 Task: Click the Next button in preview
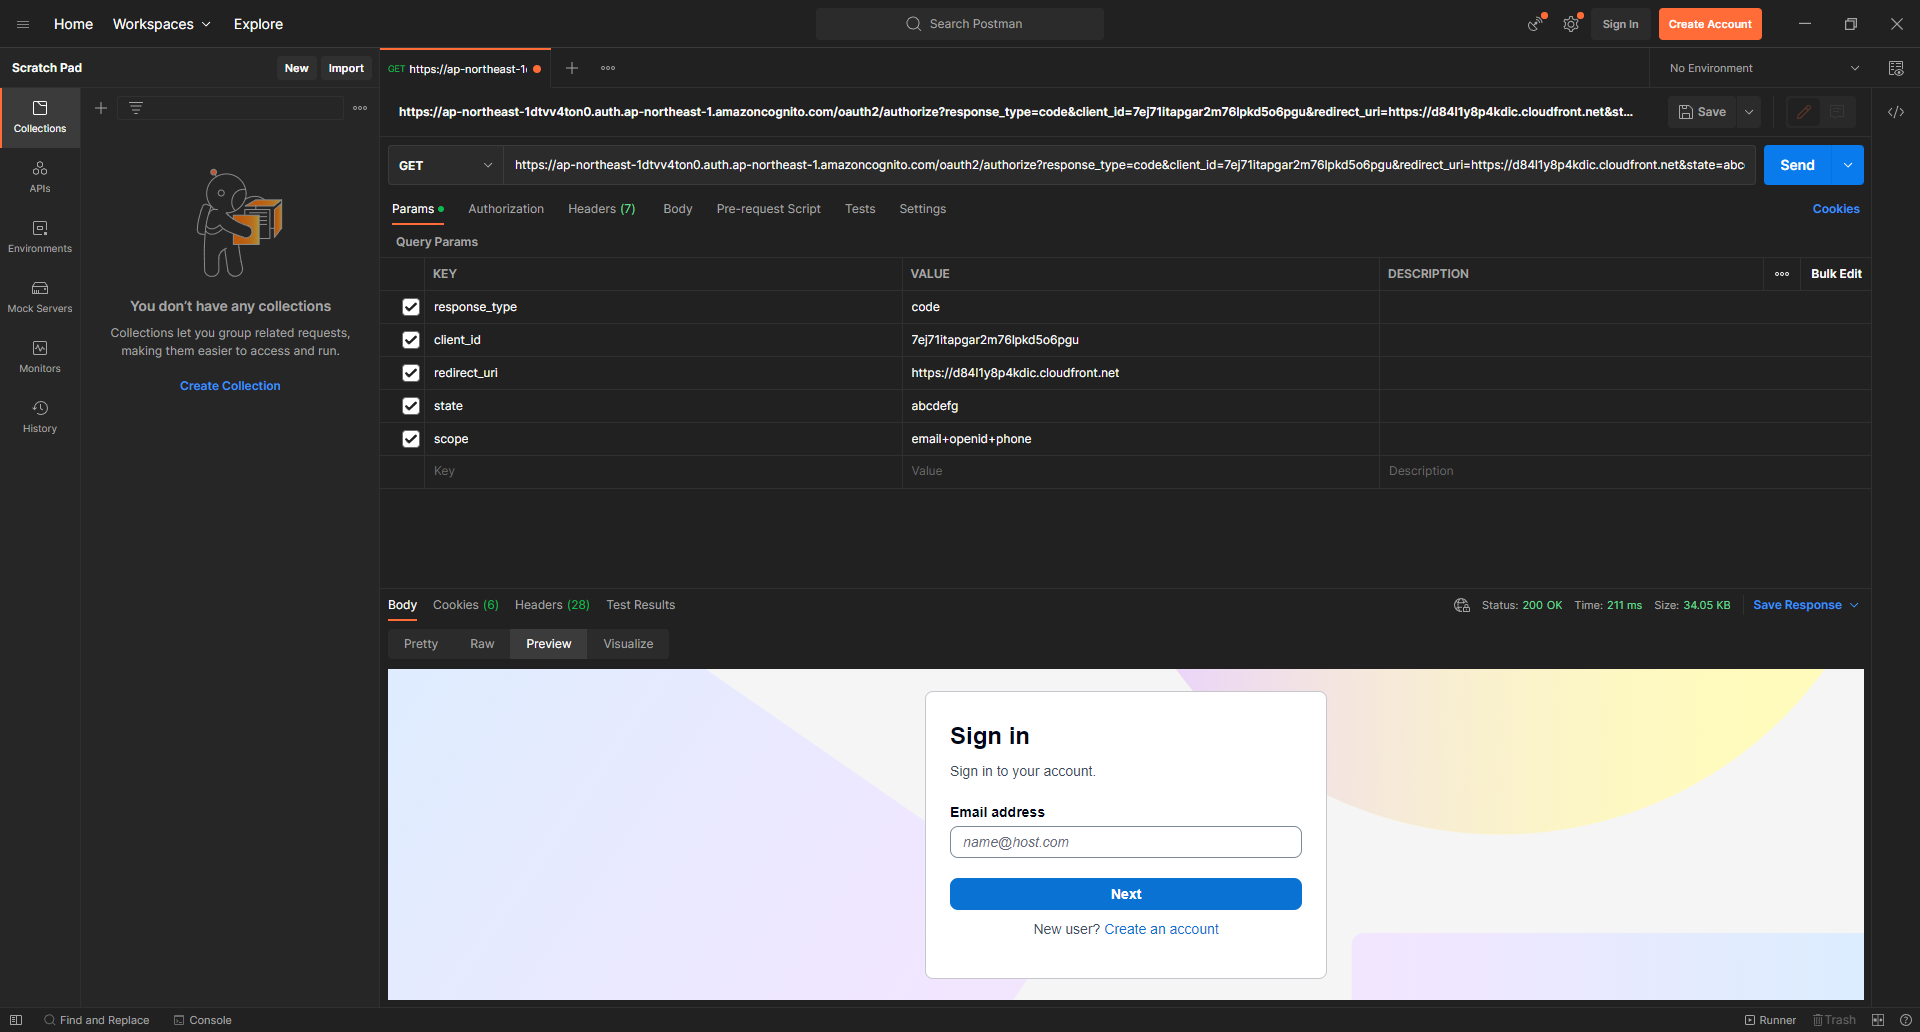pyautogui.click(x=1126, y=894)
